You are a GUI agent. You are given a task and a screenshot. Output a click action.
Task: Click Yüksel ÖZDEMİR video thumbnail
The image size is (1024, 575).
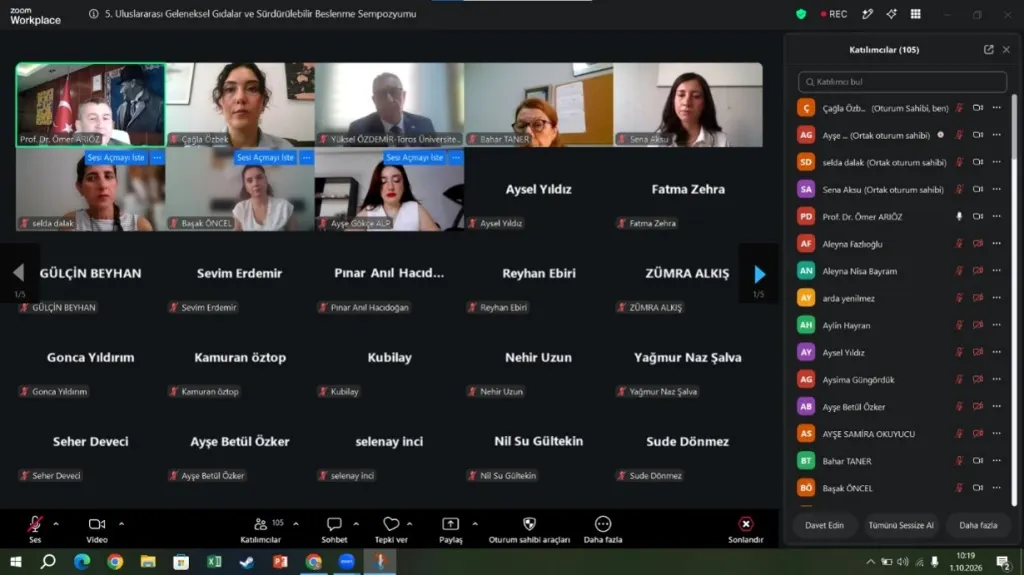389,105
